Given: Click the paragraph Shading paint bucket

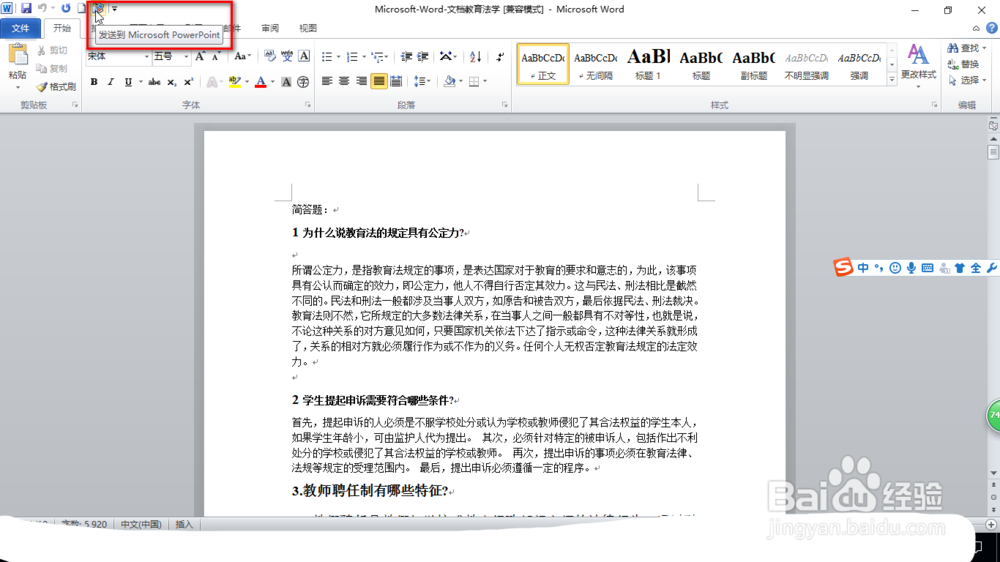Looking at the screenshot, I should [x=450, y=82].
